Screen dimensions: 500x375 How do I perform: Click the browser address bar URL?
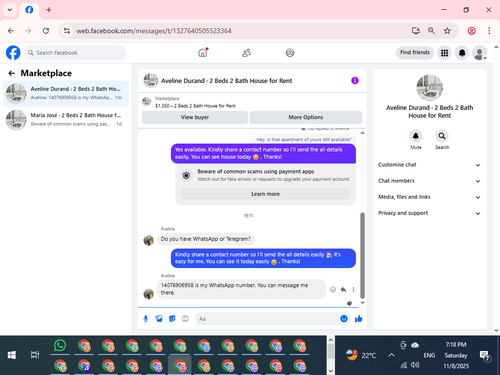[x=154, y=31]
